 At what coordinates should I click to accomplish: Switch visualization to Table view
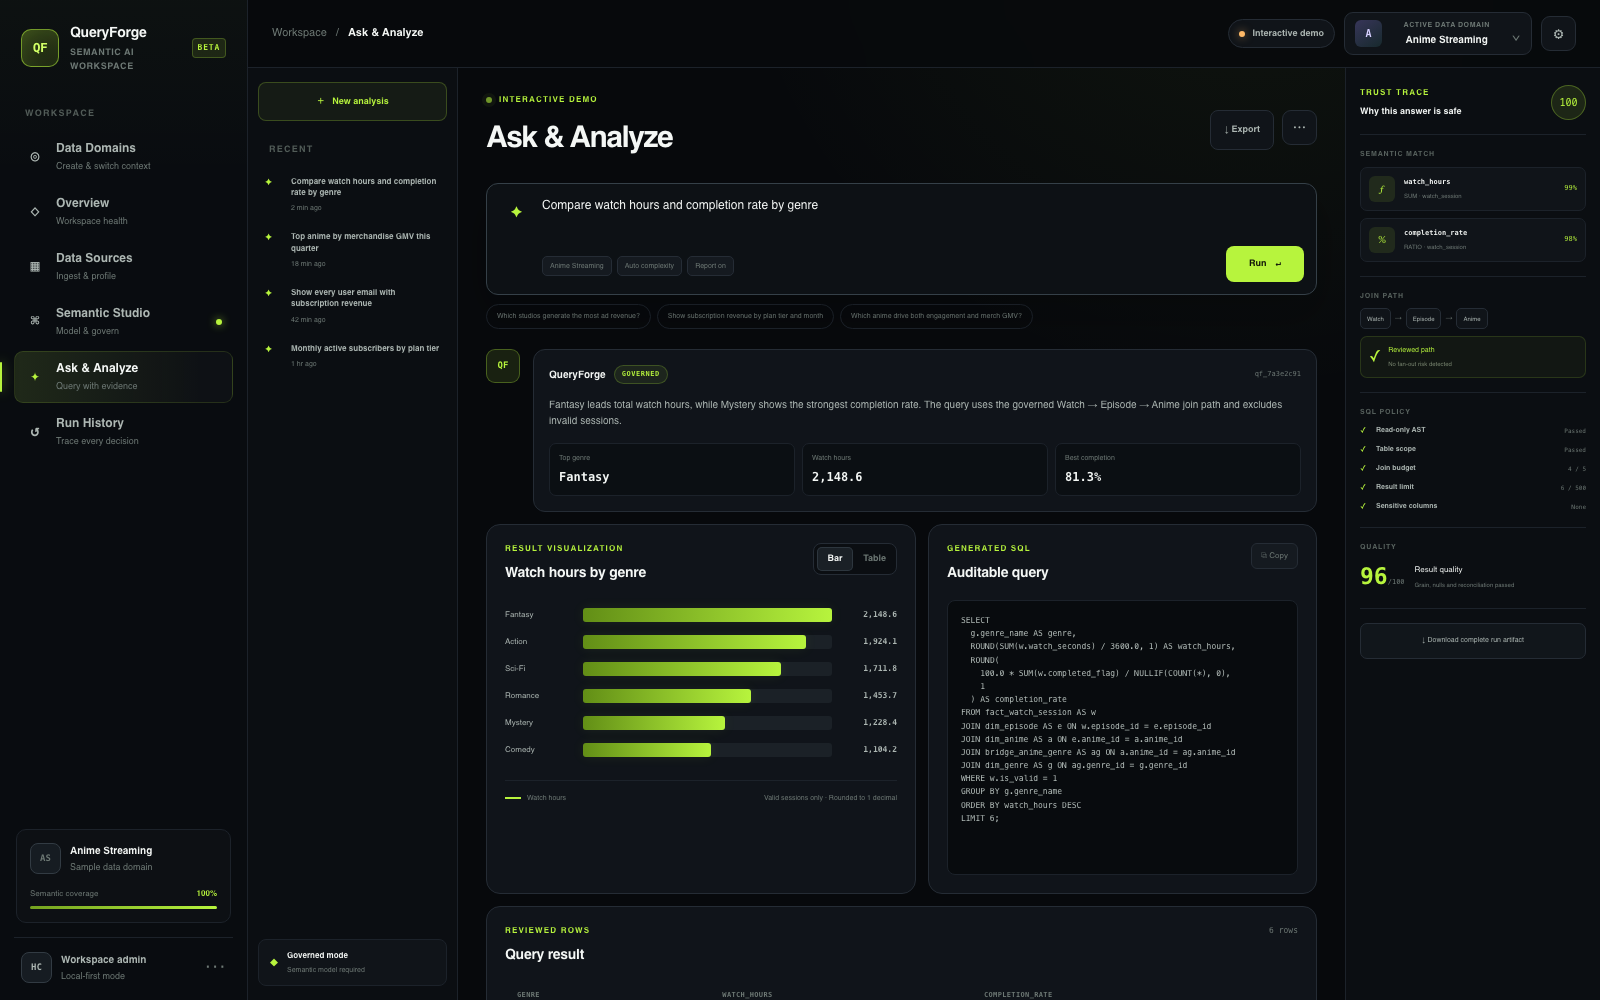[x=874, y=558]
